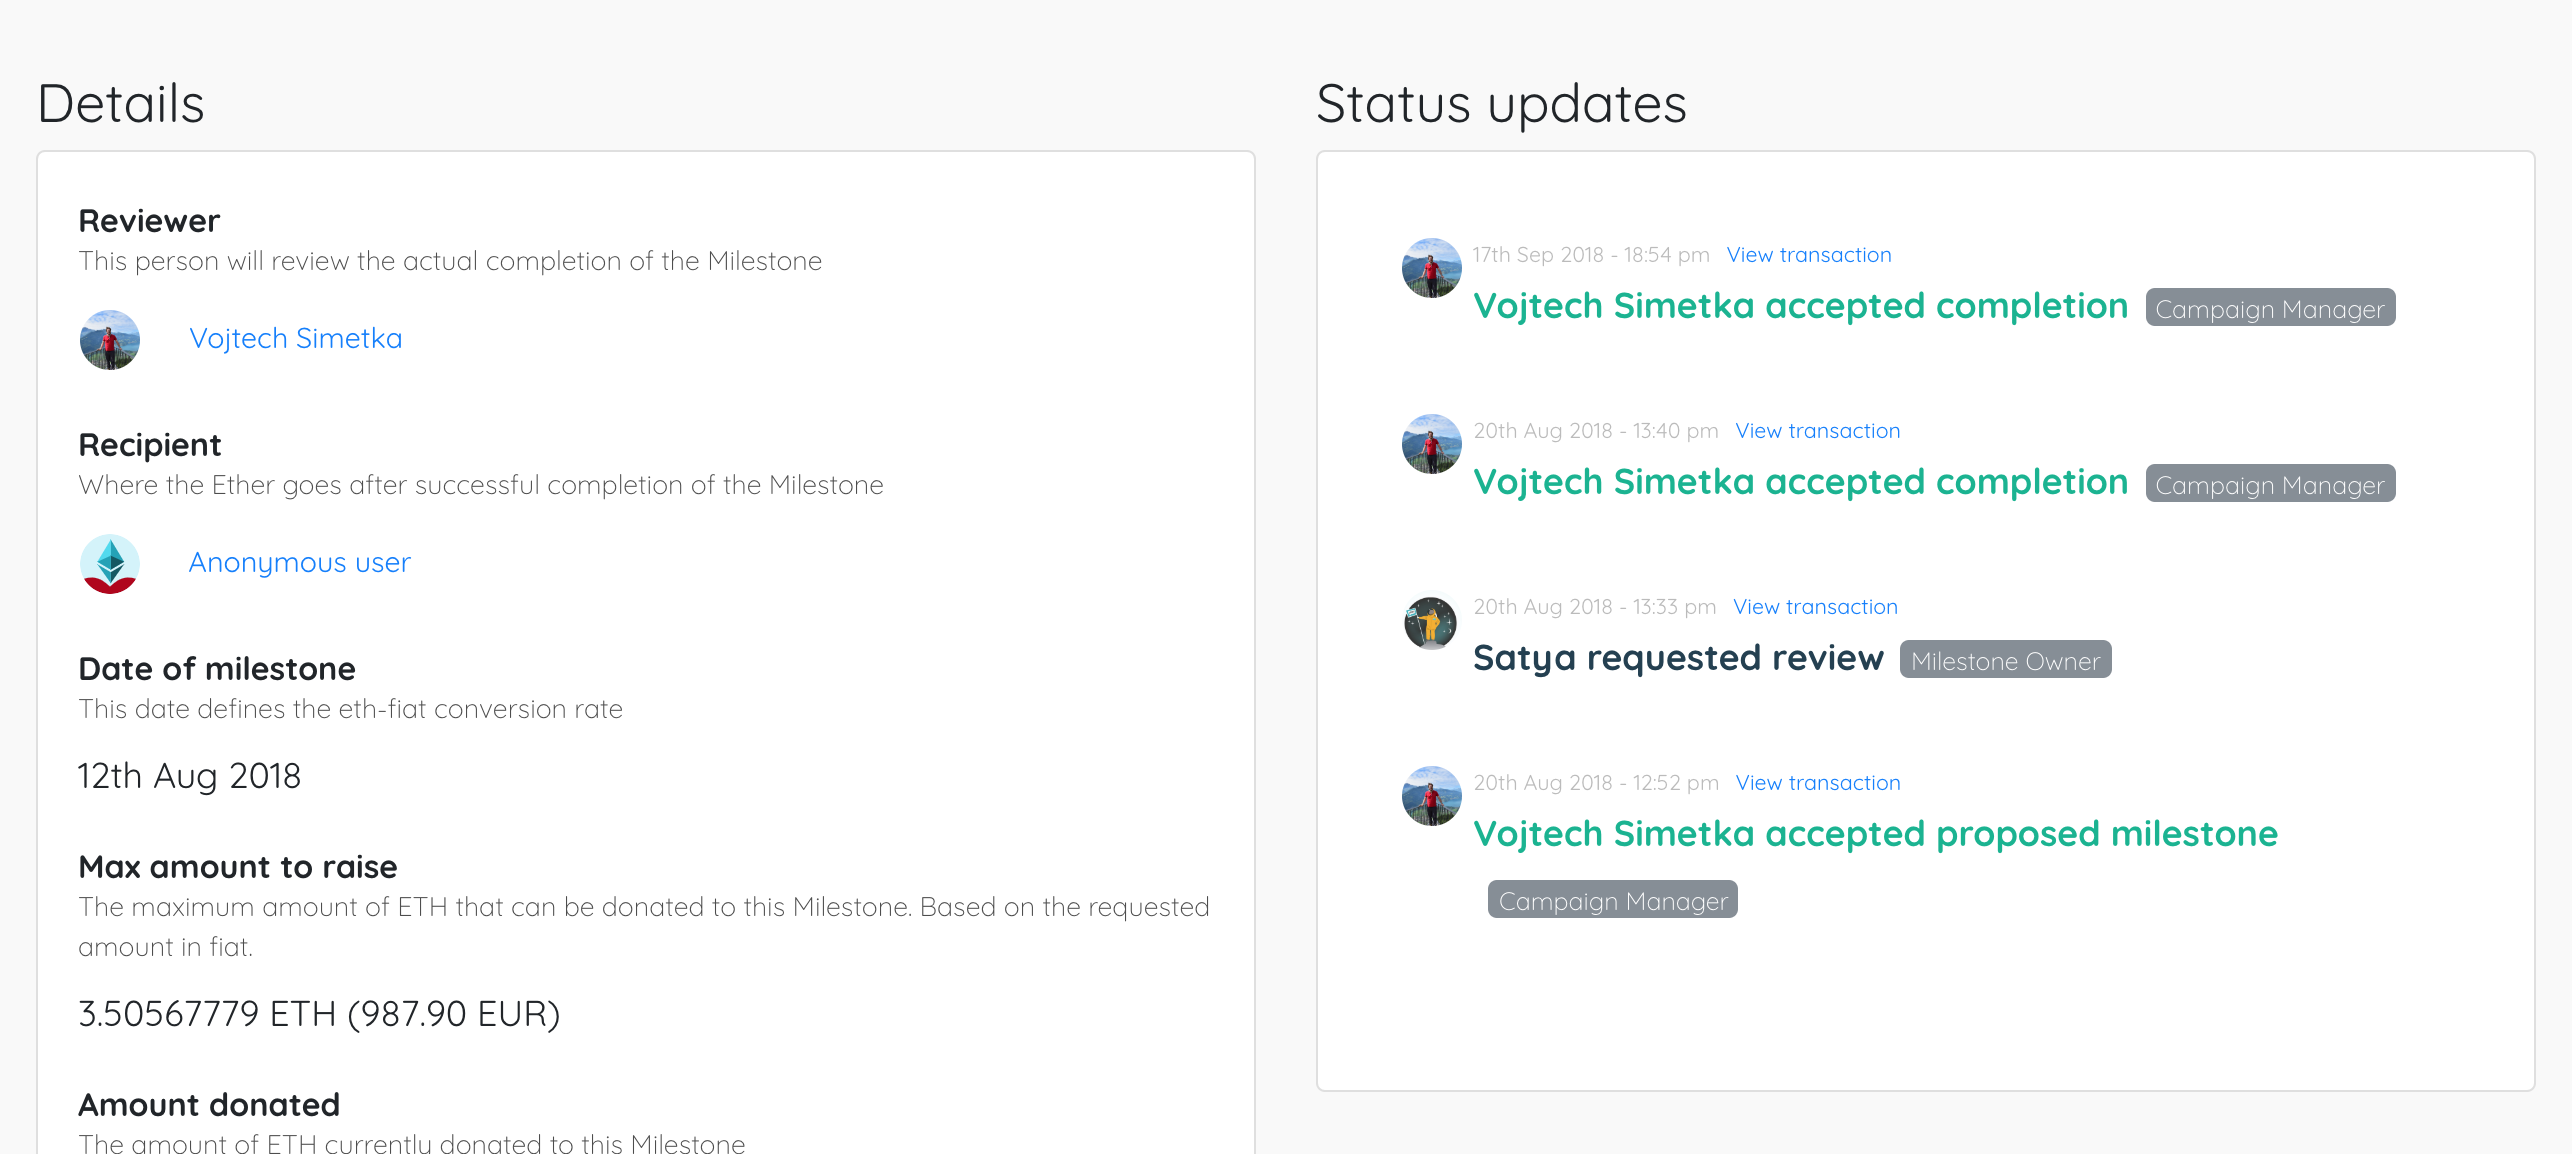
Task: Click the 'Status updates' section heading
Action: 1501,104
